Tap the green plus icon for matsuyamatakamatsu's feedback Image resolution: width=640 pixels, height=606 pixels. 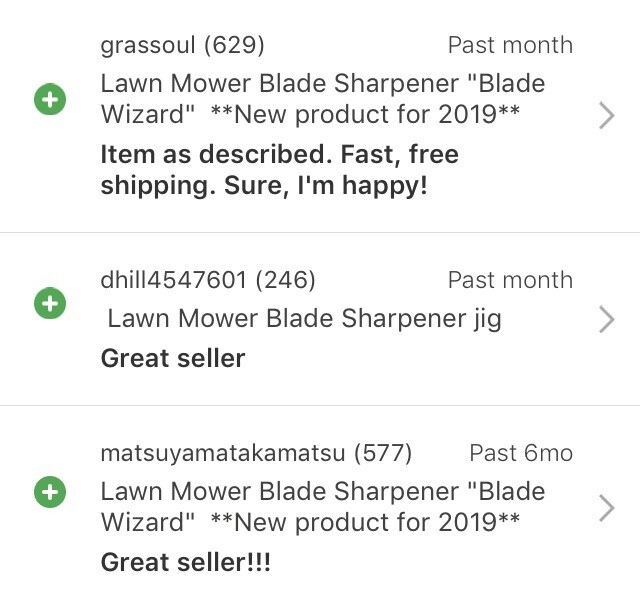[50, 491]
